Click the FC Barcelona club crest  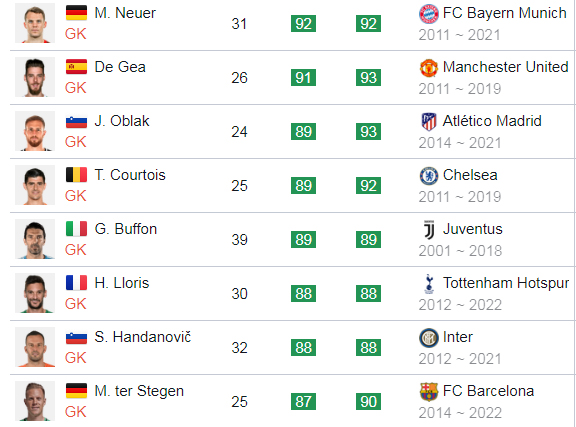pyautogui.click(x=429, y=392)
